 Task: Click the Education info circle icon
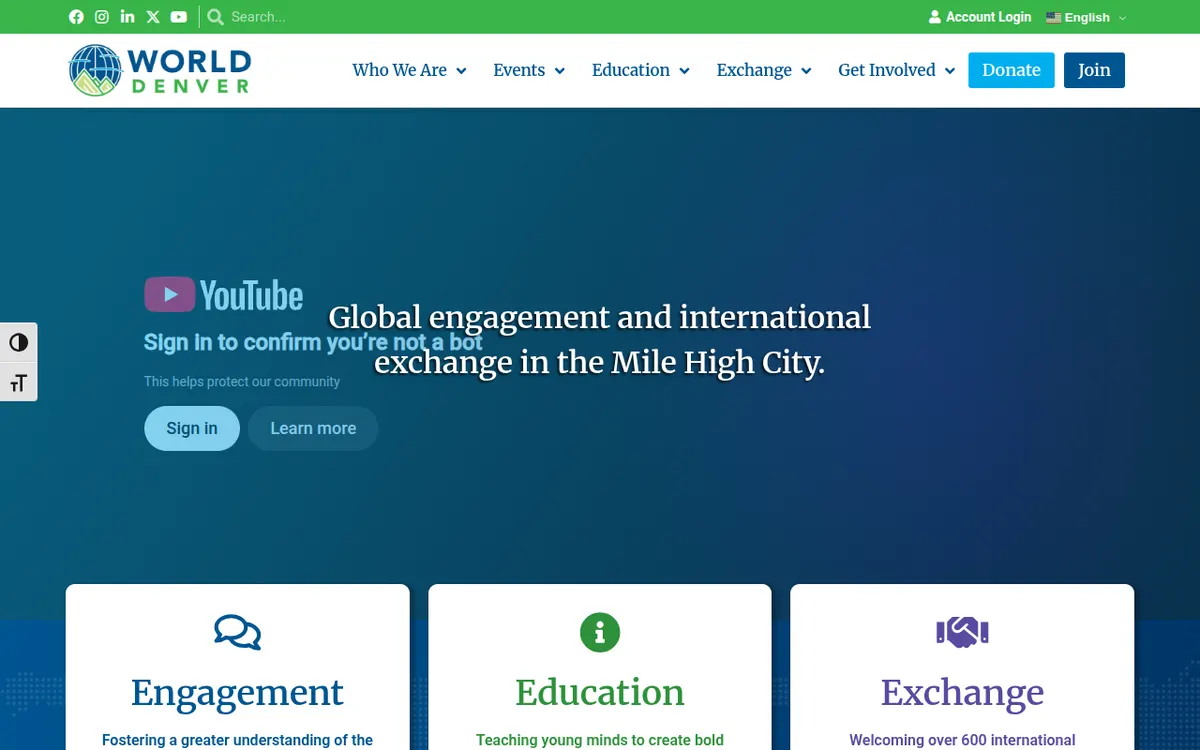tap(600, 632)
